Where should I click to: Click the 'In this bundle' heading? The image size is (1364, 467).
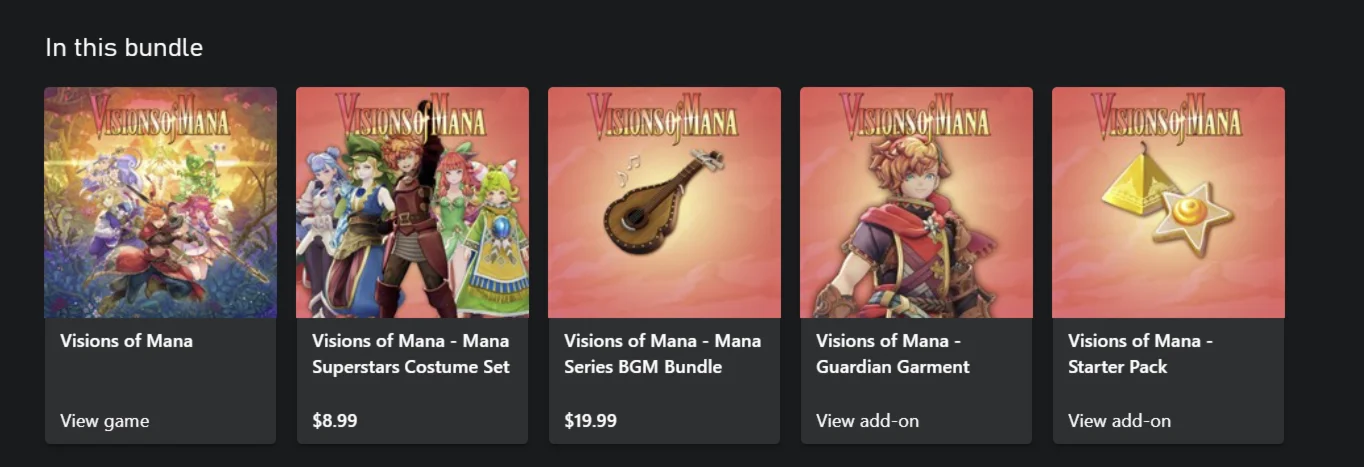(x=124, y=47)
